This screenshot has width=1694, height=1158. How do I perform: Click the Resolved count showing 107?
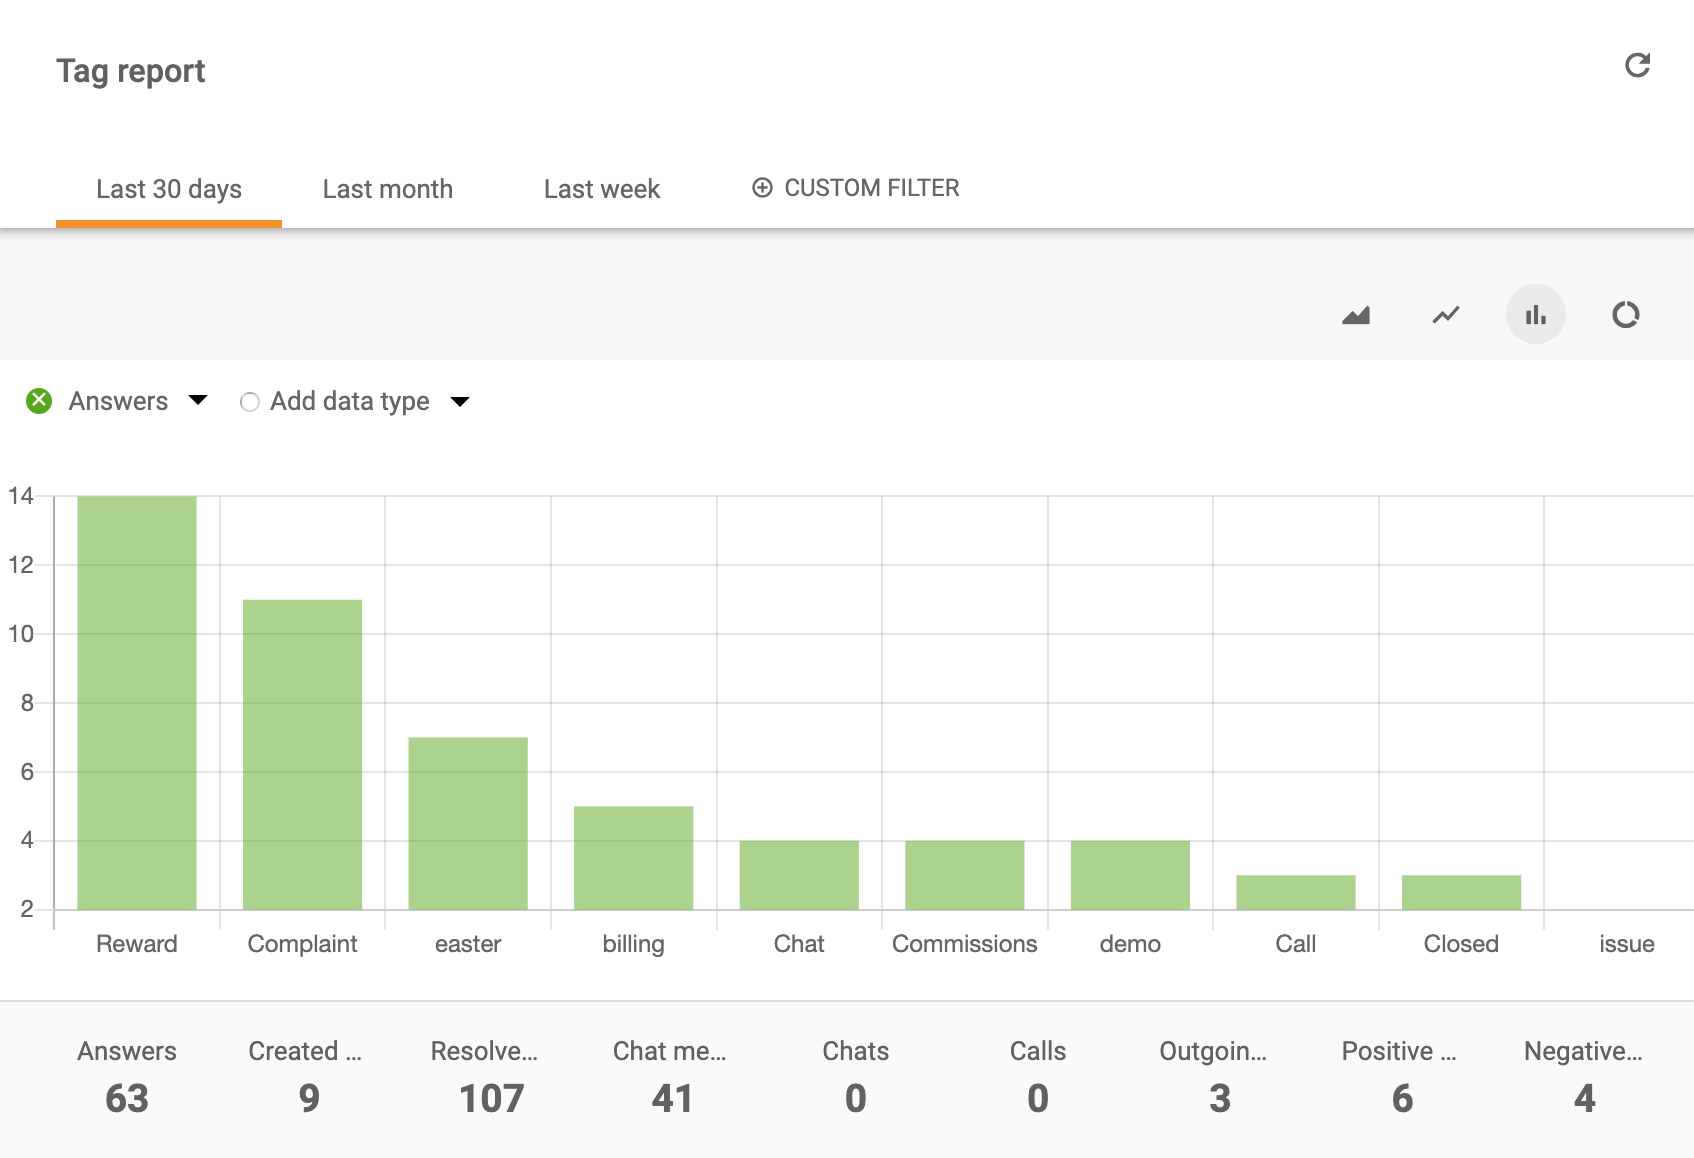tap(491, 1097)
